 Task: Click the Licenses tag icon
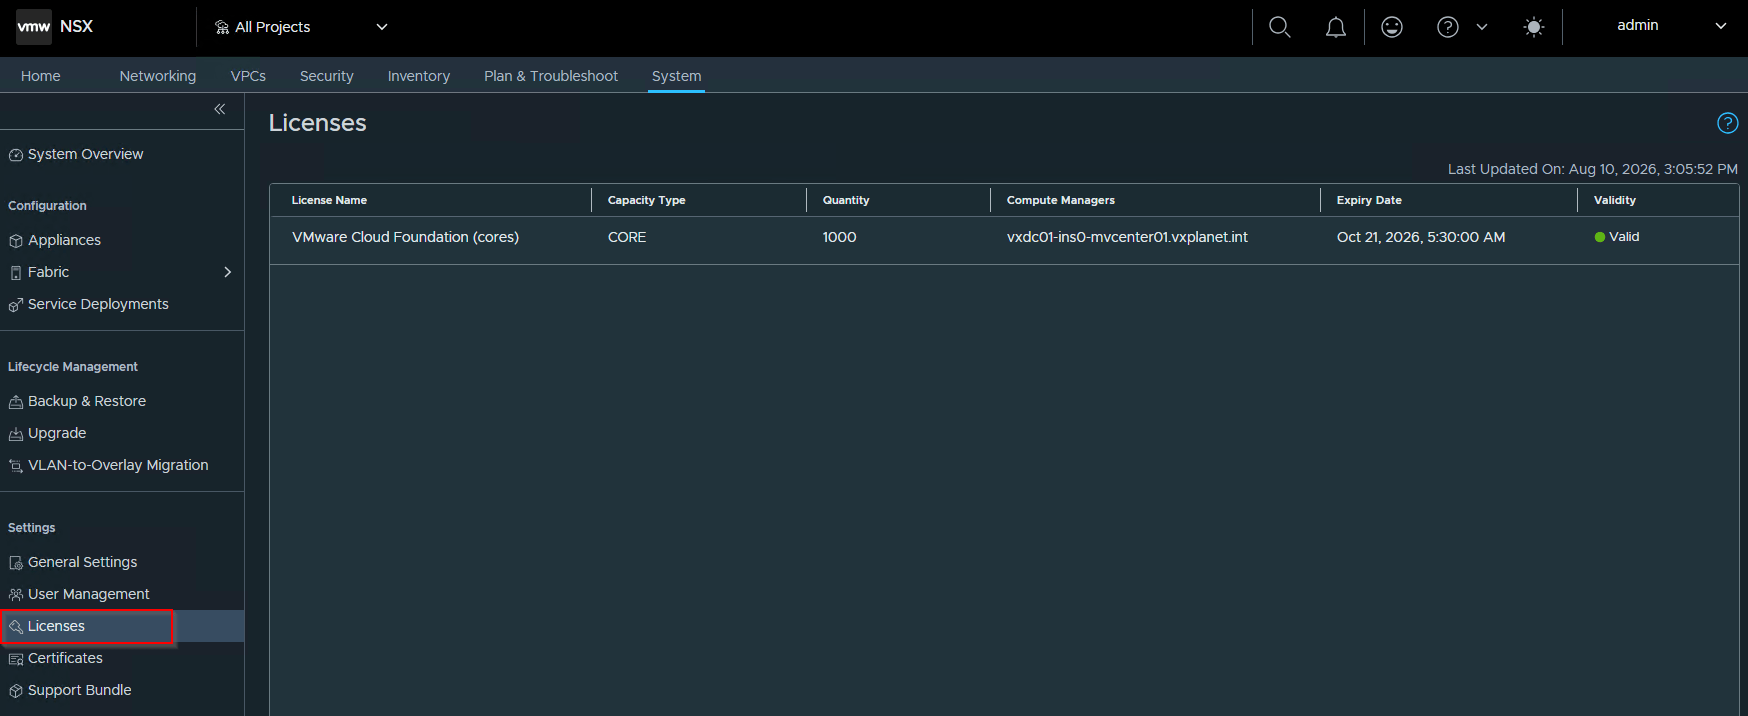[16, 627]
